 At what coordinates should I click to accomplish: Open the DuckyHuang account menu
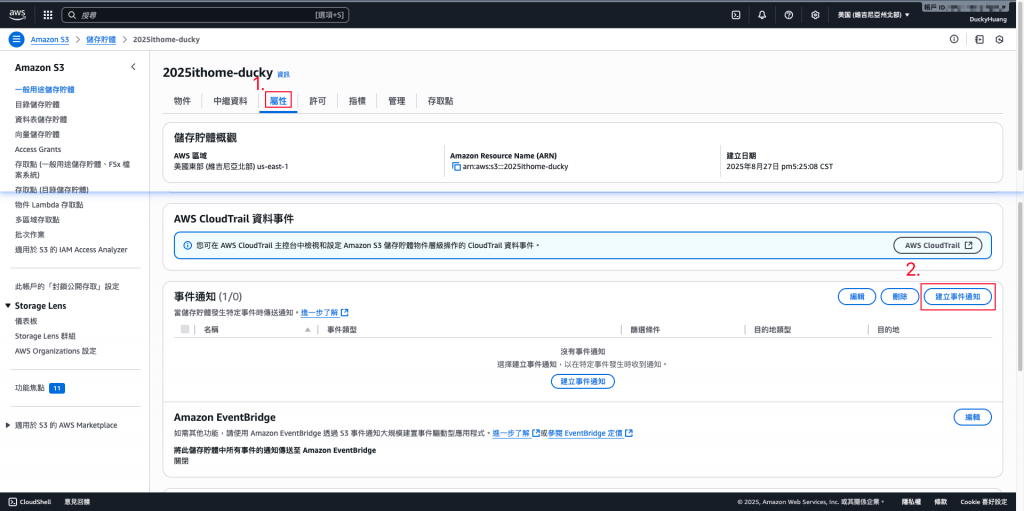click(988, 20)
